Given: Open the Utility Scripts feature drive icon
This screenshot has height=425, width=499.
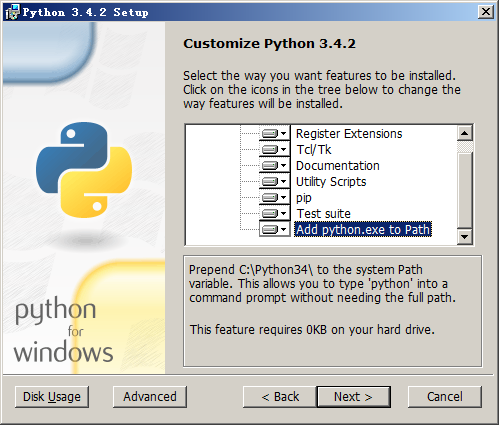Looking at the screenshot, I should [274, 181].
